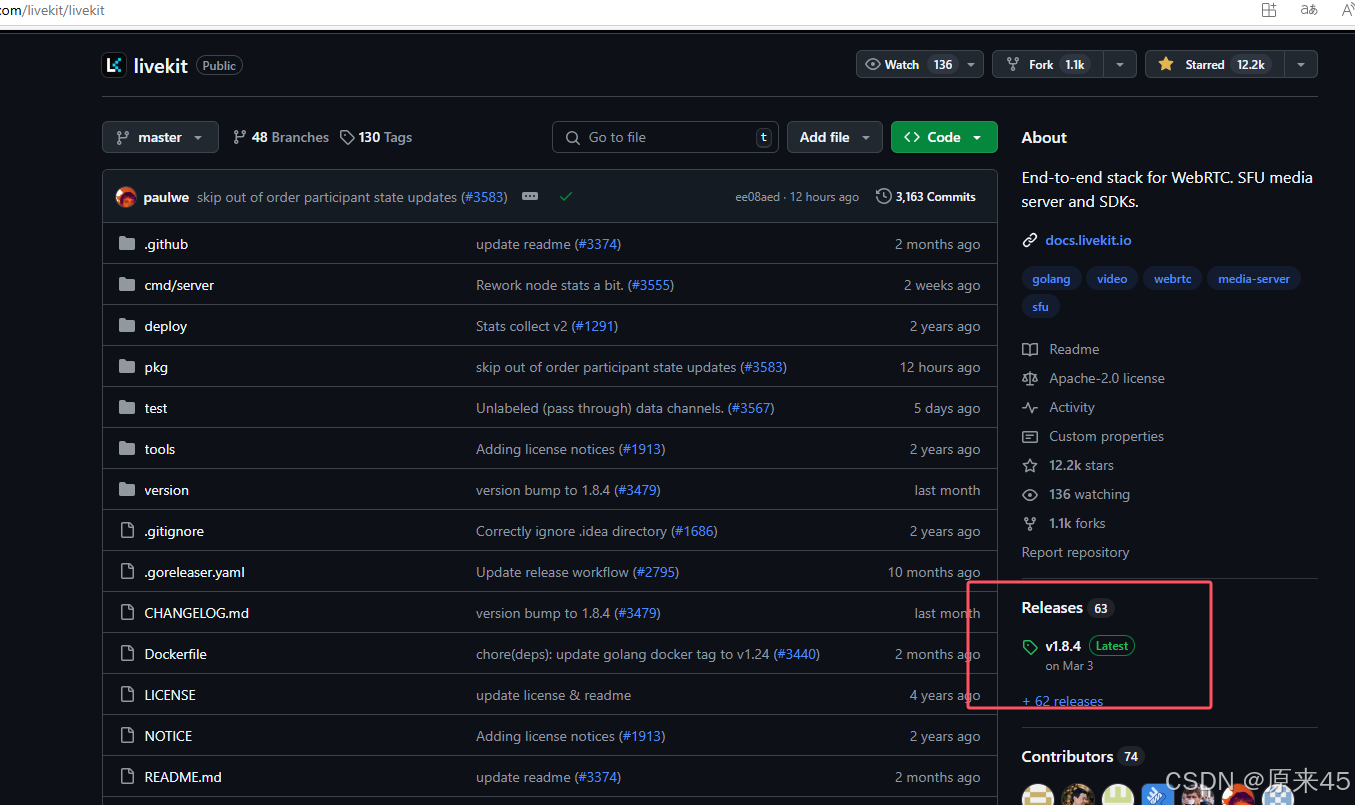This screenshot has width=1355, height=805.
Task: Focus the Go to file search field
Action: (666, 137)
